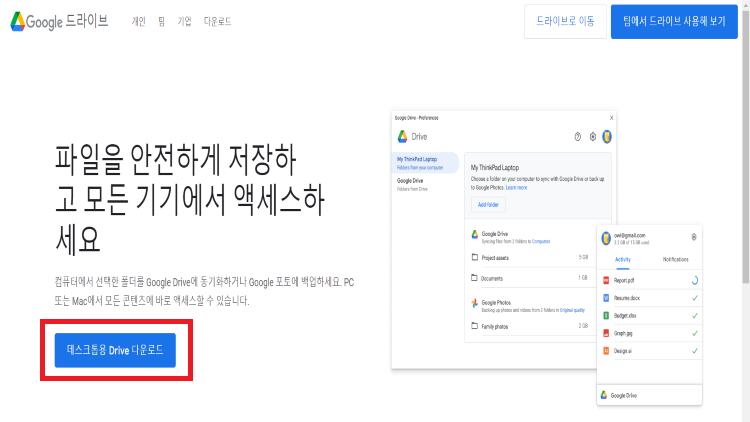
Task: Click 팀에서 드라이브 사용해 보기 button
Action: click(674, 21)
